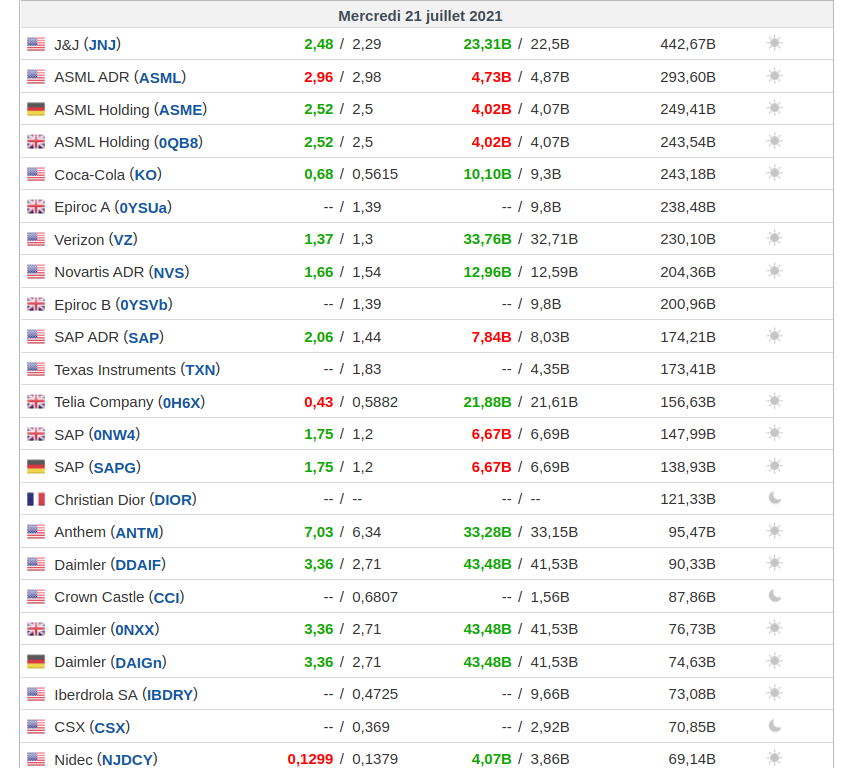The image size is (854, 768).
Task: Click the 293,60B market cap value
Action: click(x=688, y=77)
